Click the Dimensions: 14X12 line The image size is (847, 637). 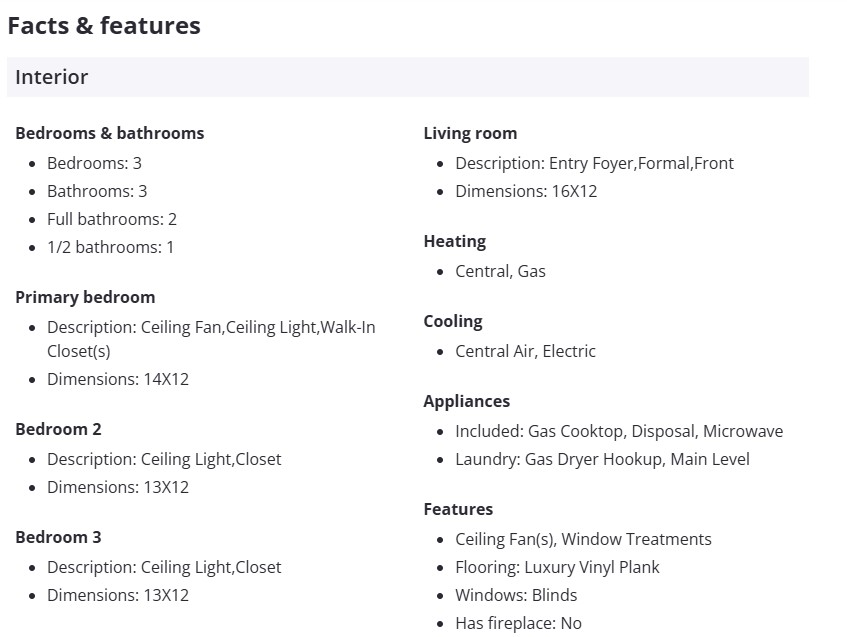(x=118, y=379)
